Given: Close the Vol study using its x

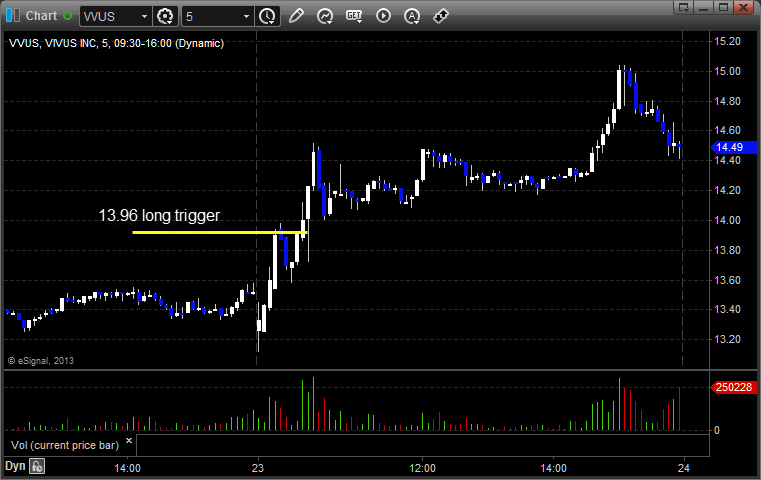Looking at the screenshot, I should click(x=129, y=441).
